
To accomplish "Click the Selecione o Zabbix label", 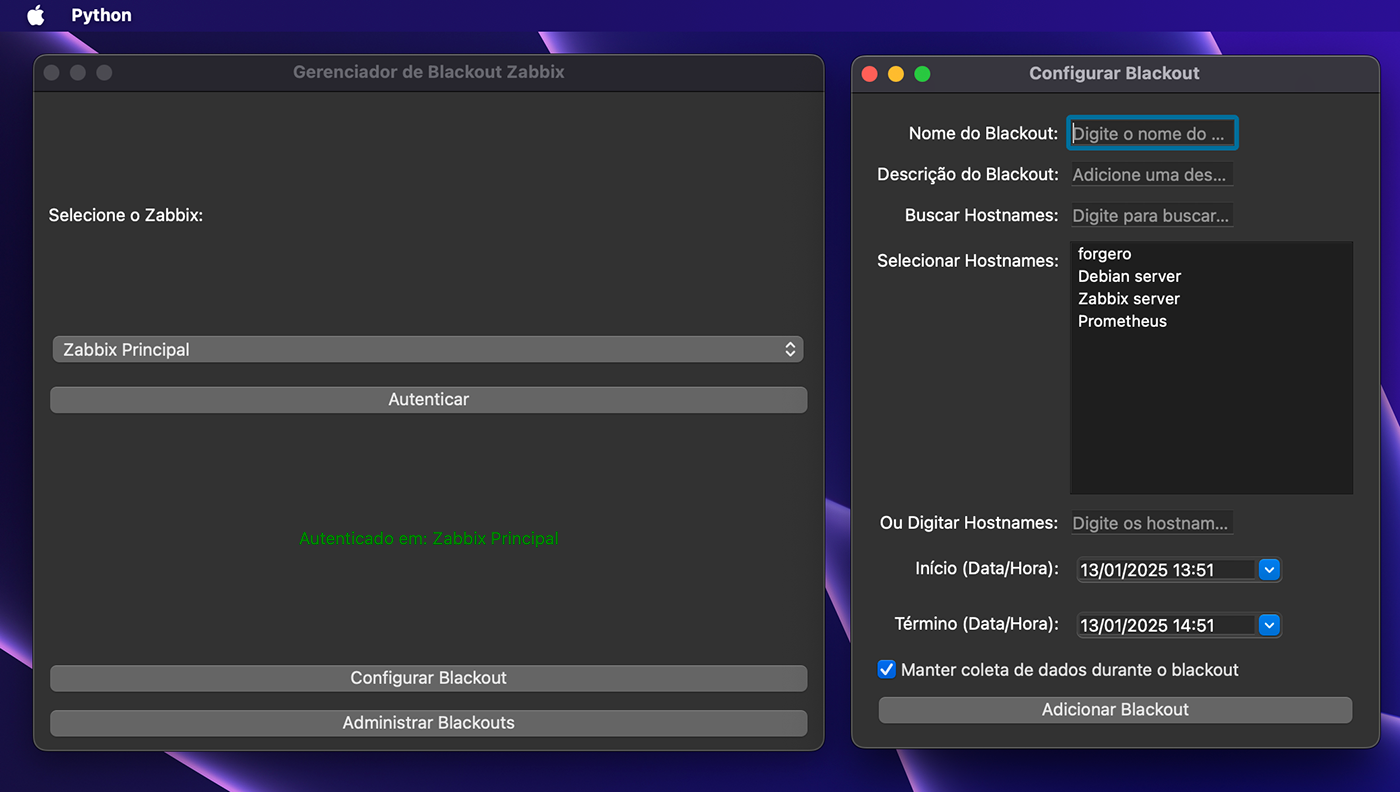I will pos(126,215).
